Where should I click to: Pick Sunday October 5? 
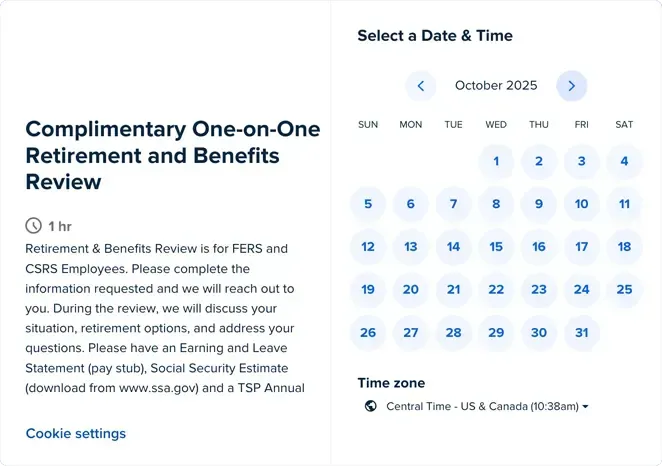click(368, 204)
